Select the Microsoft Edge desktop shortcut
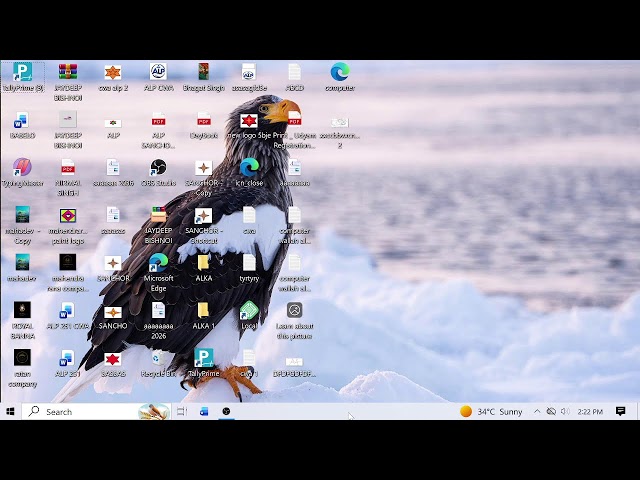Screen dimensions: 640x480 158,273
